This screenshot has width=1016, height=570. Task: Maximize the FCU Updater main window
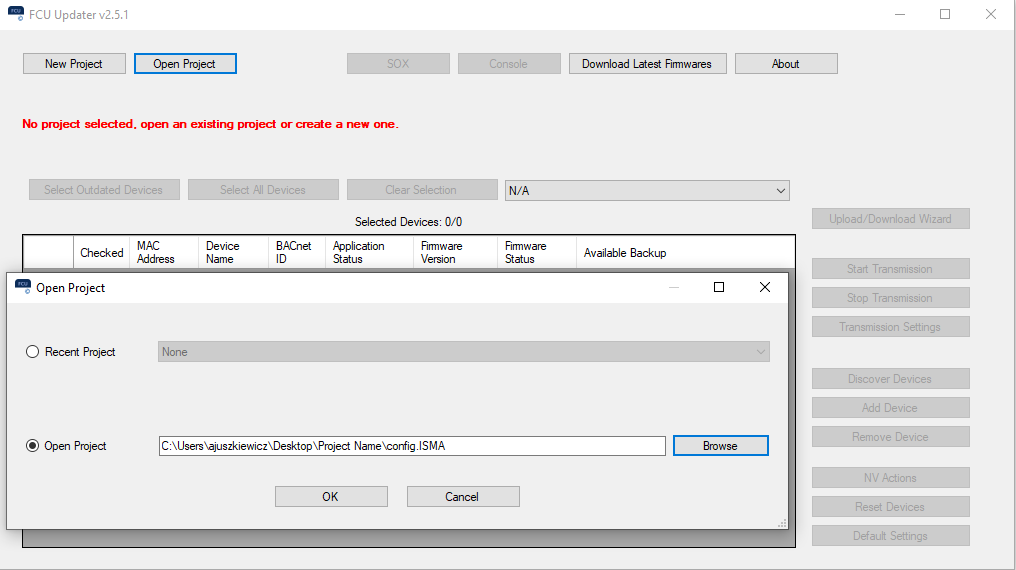pos(945,15)
